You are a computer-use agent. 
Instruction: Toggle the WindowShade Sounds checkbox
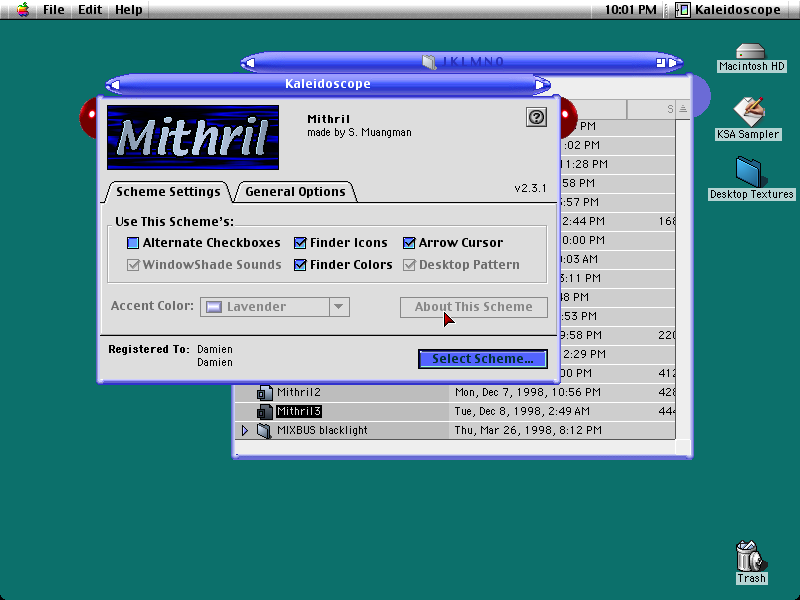pyautogui.click(x=133, y=265)
